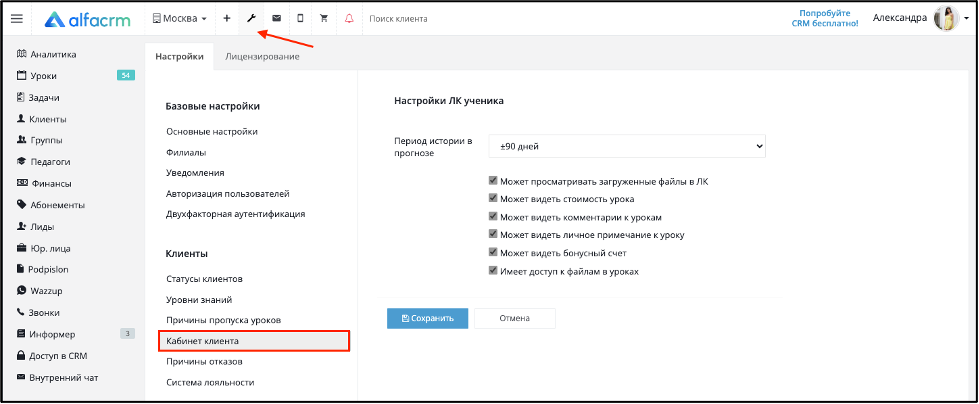Open the '±90 дней' period dropdown

coord(627,146)
